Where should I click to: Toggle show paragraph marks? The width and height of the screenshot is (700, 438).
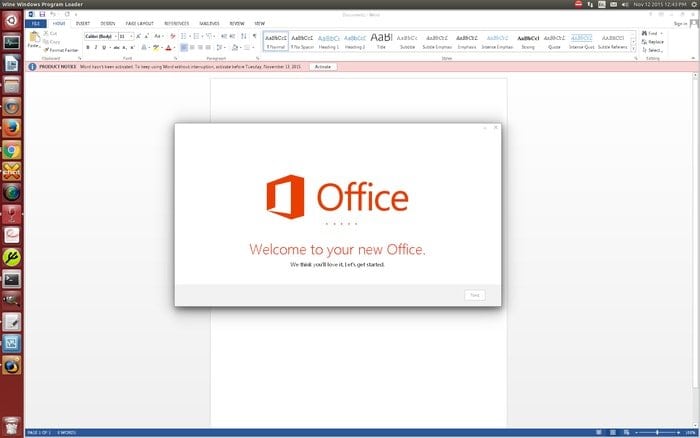(254, 36)
